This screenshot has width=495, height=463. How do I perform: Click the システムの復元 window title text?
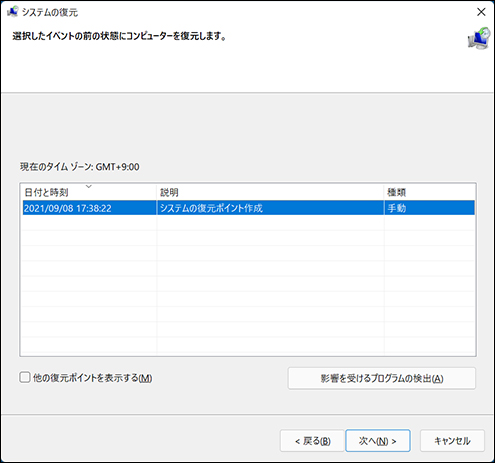pos(50,12)
